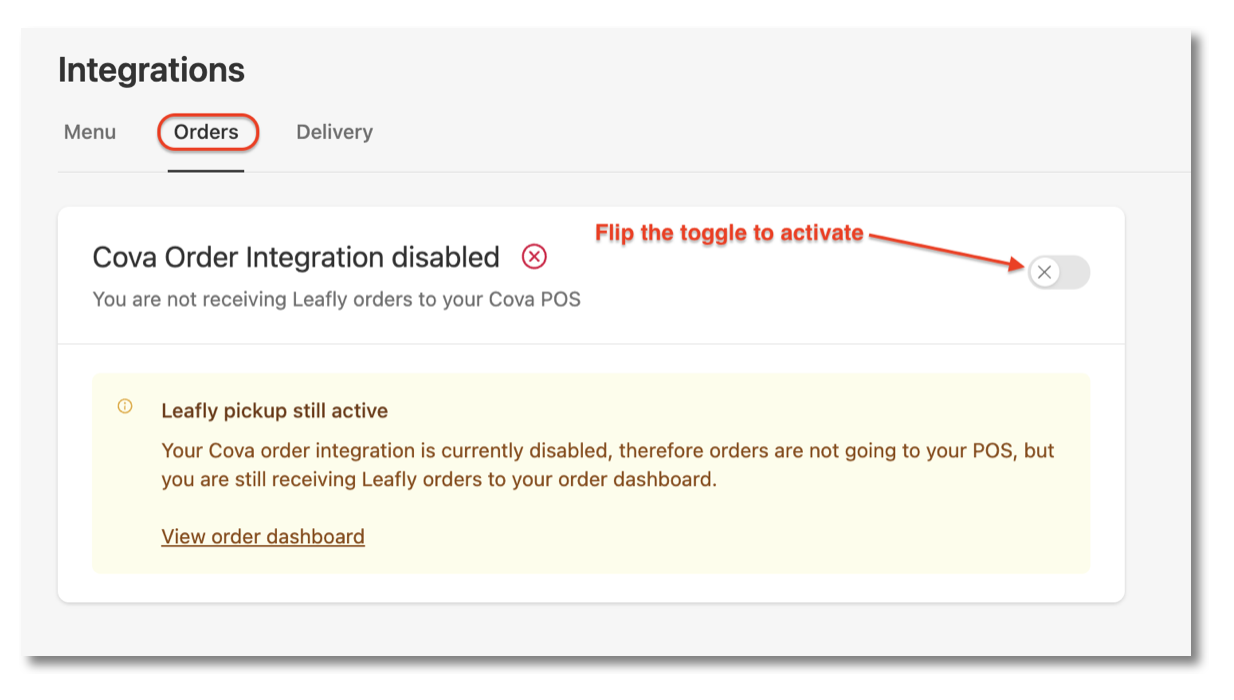Click the 'Flip the toggle to activate' annotation
Screen dimensions: 1234x700
coord(729,233)
